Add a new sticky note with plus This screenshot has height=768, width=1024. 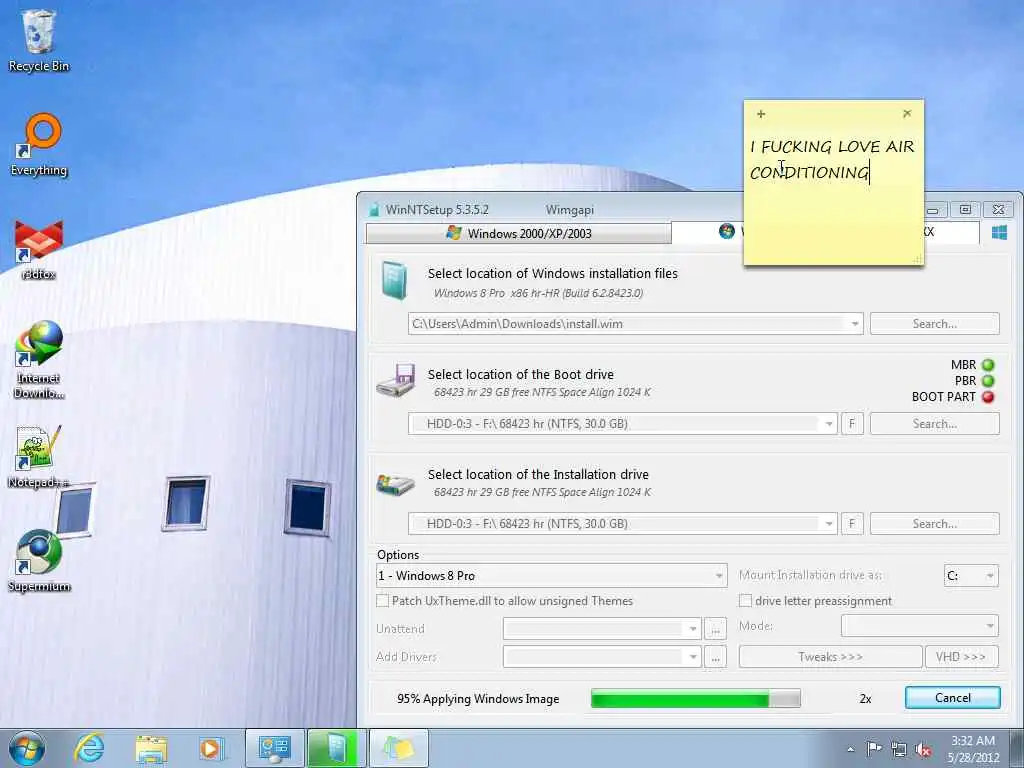point(761,114)
